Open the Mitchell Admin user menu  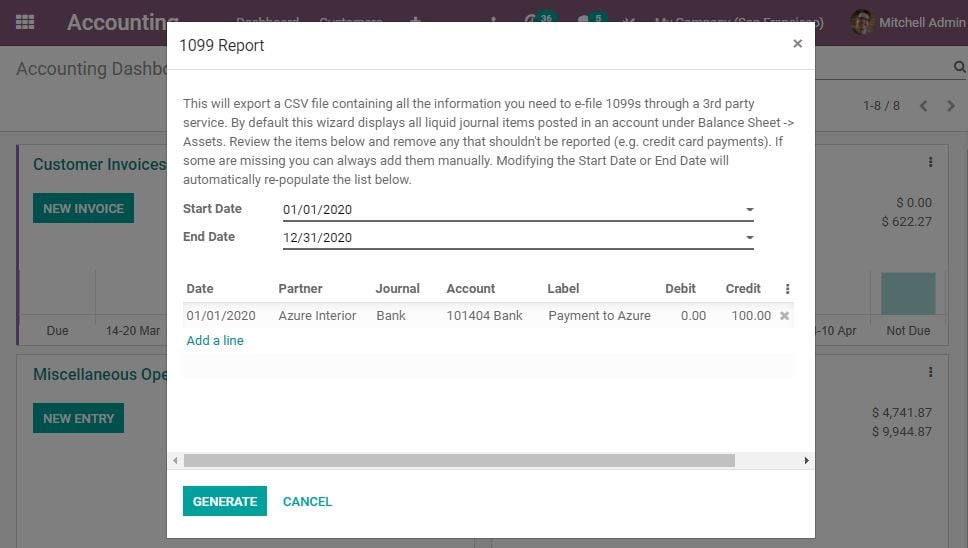pos(908,22)
